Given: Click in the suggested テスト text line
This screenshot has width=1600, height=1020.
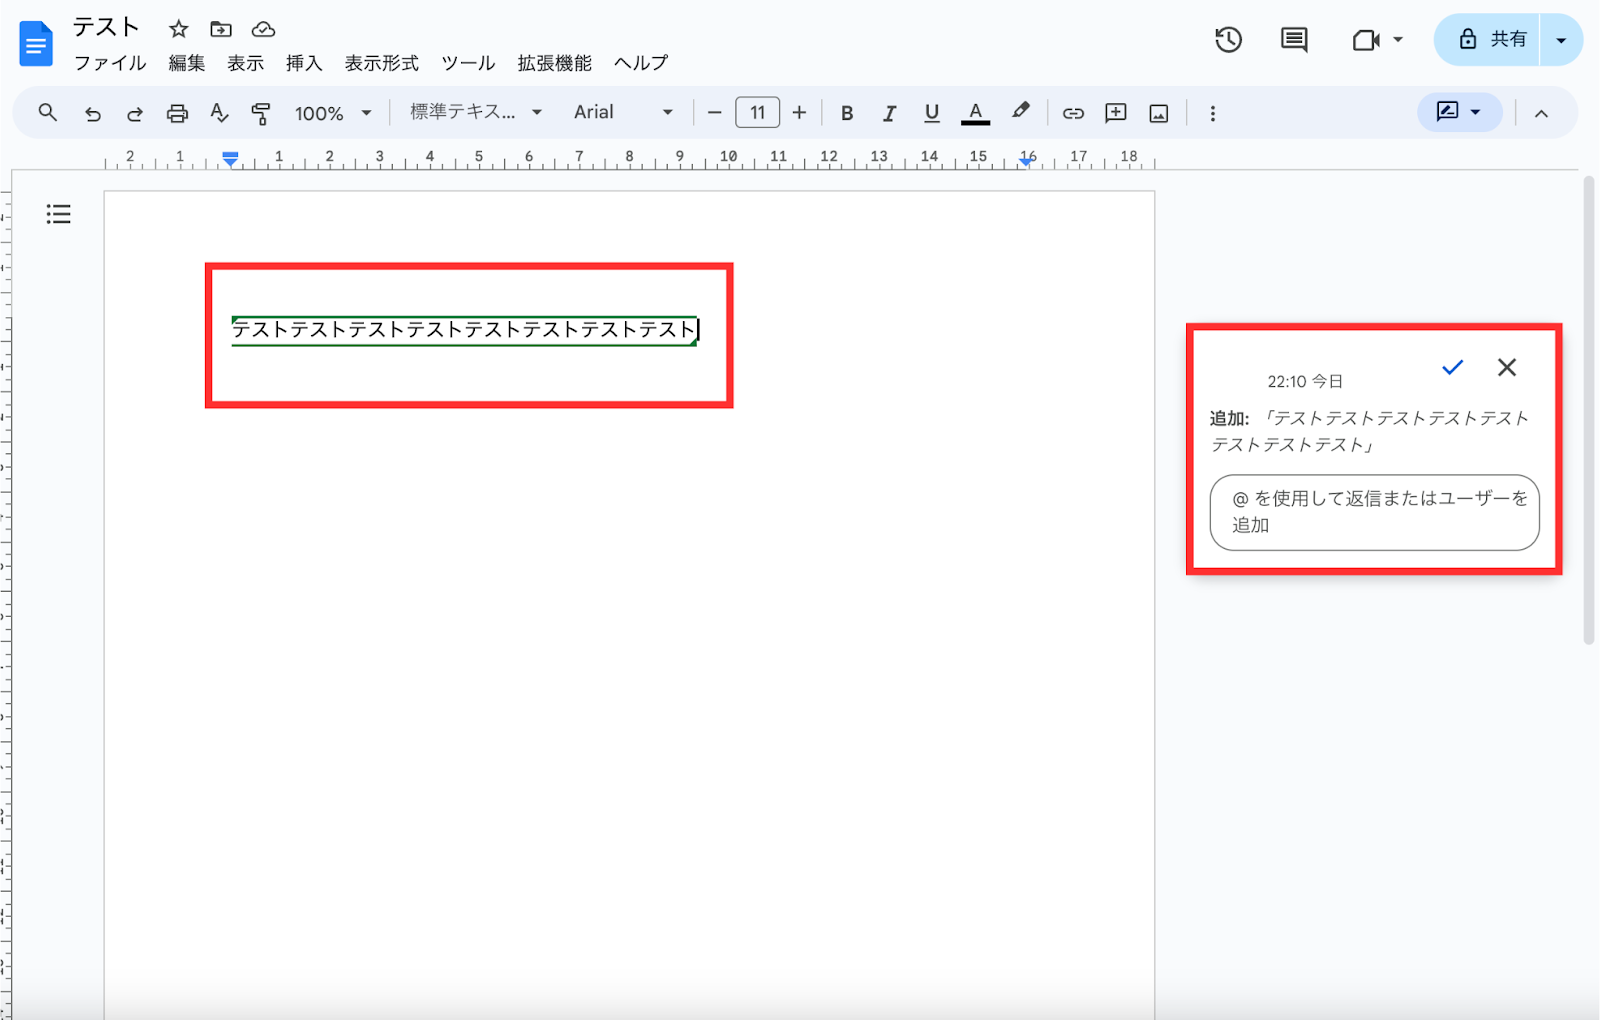Looking at the screenshot, I should point(465,330).
